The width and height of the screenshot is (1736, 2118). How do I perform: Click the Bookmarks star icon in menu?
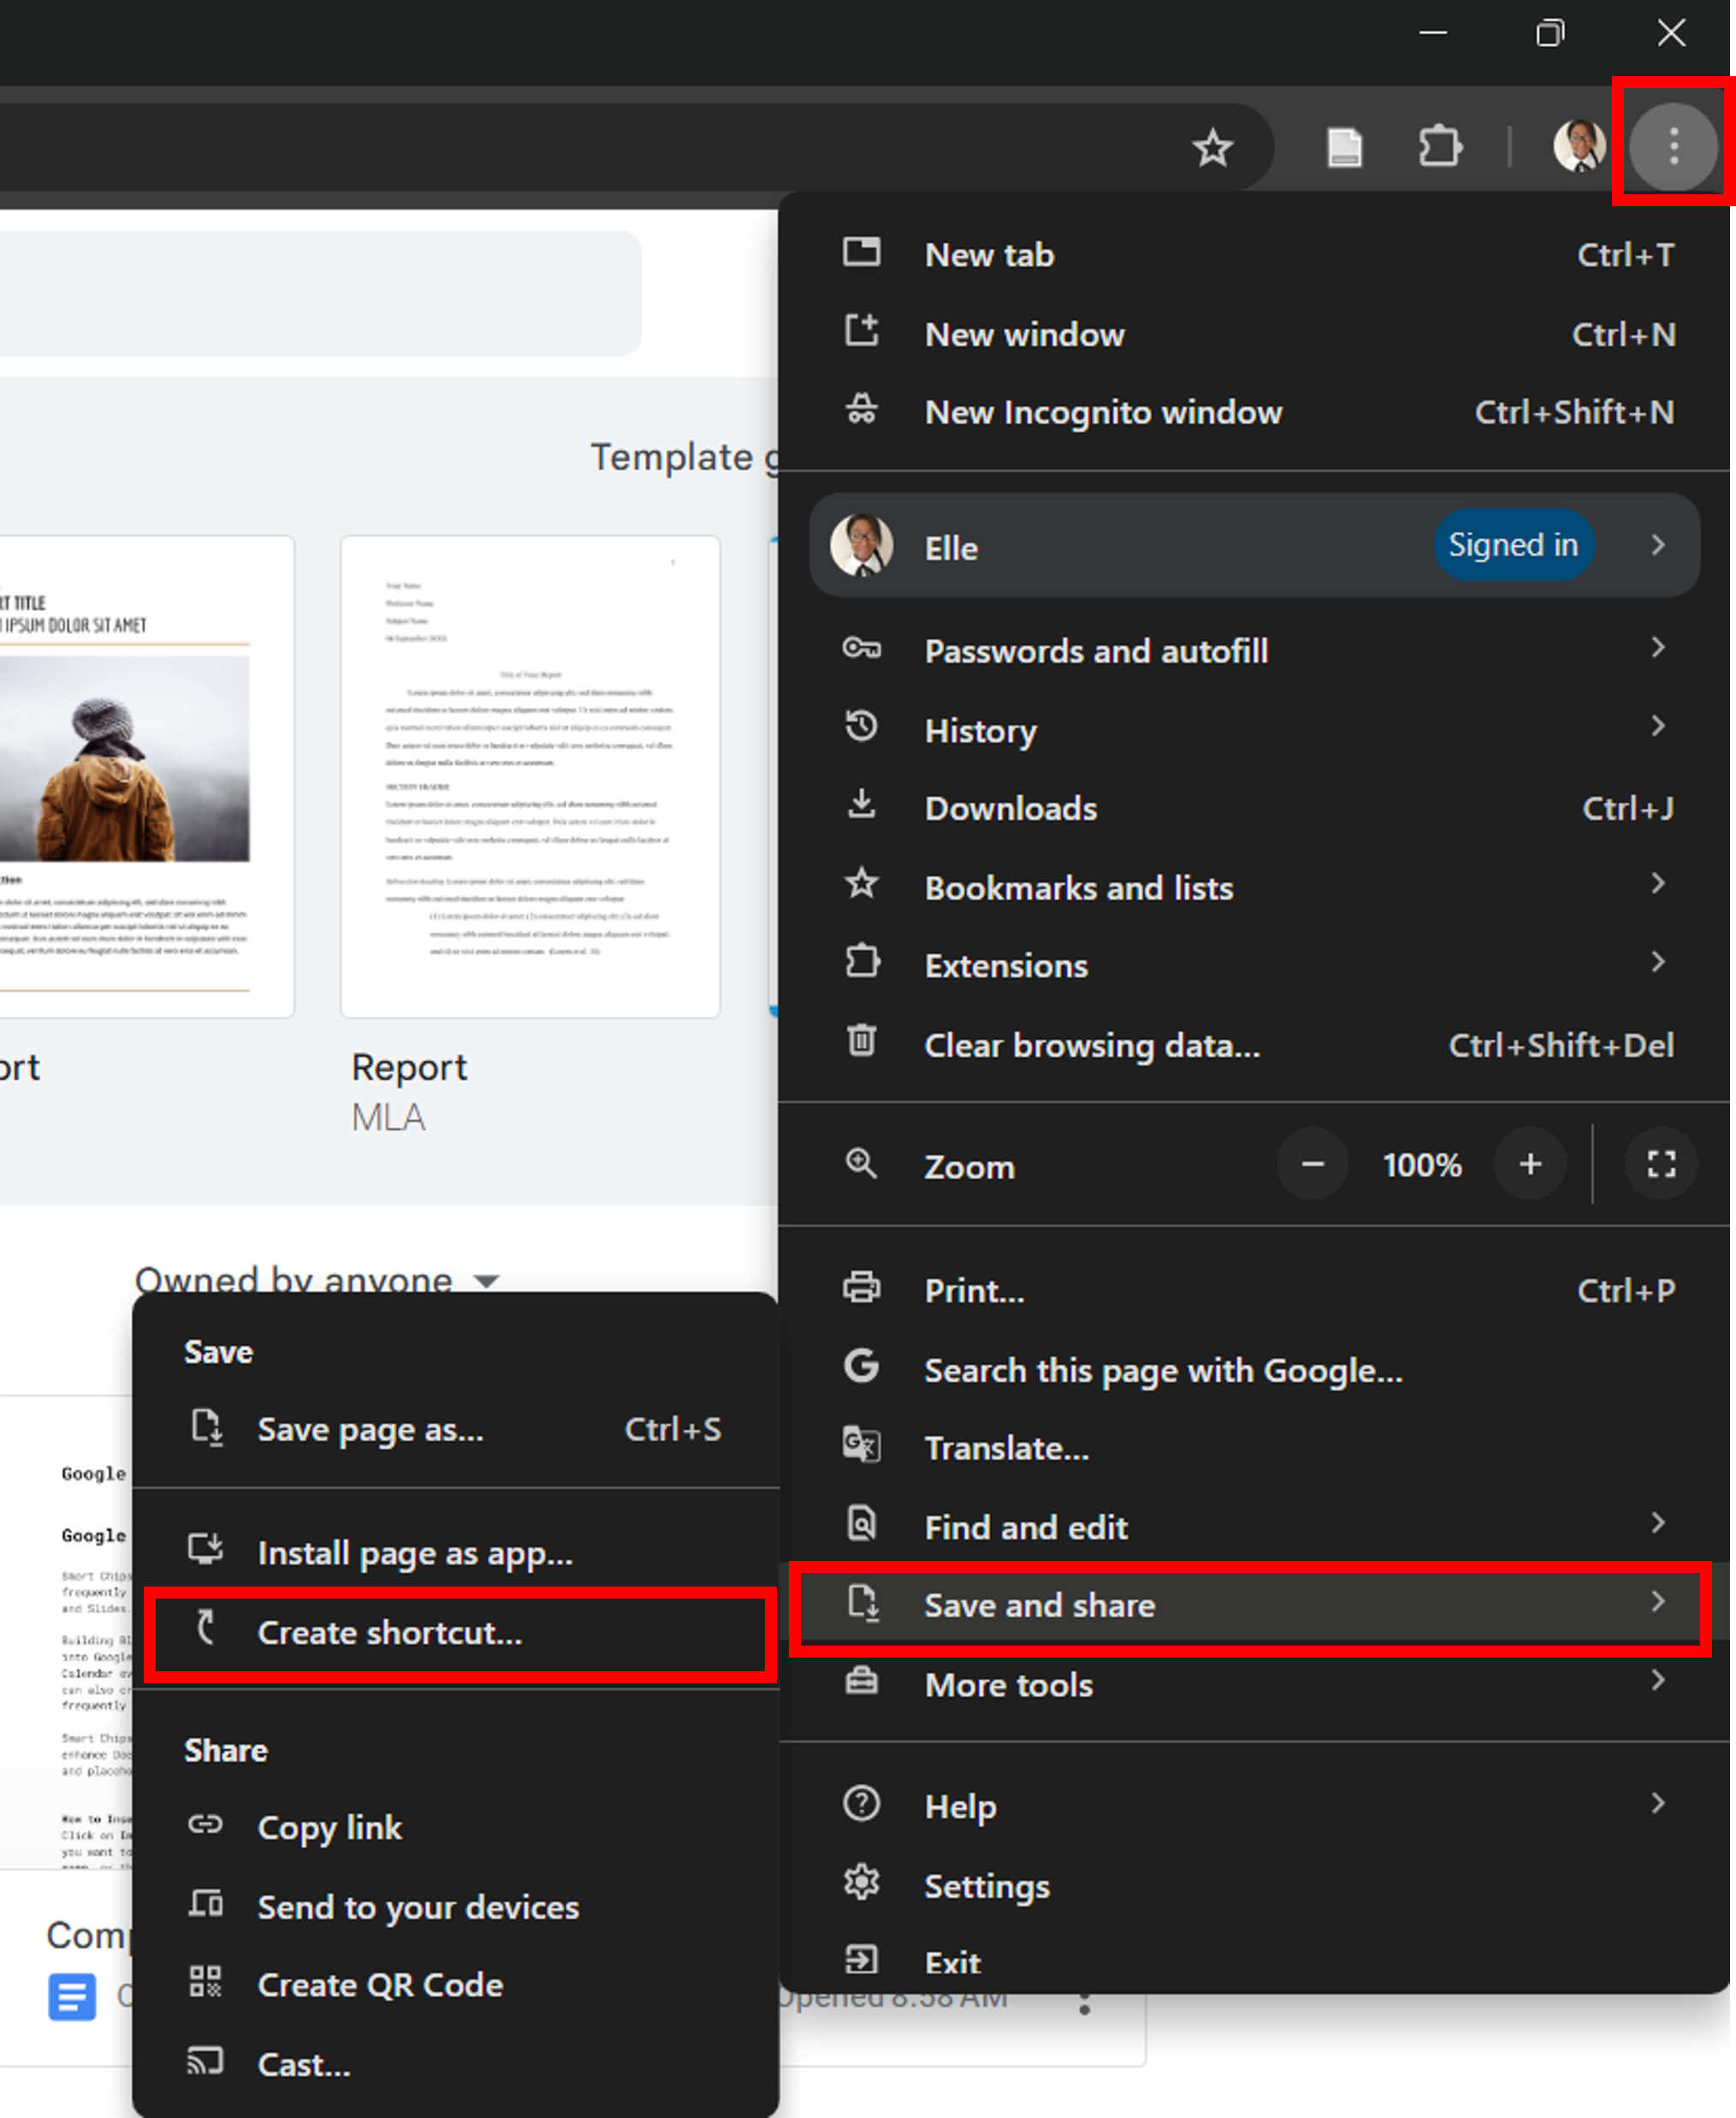[x=861, y=883]
